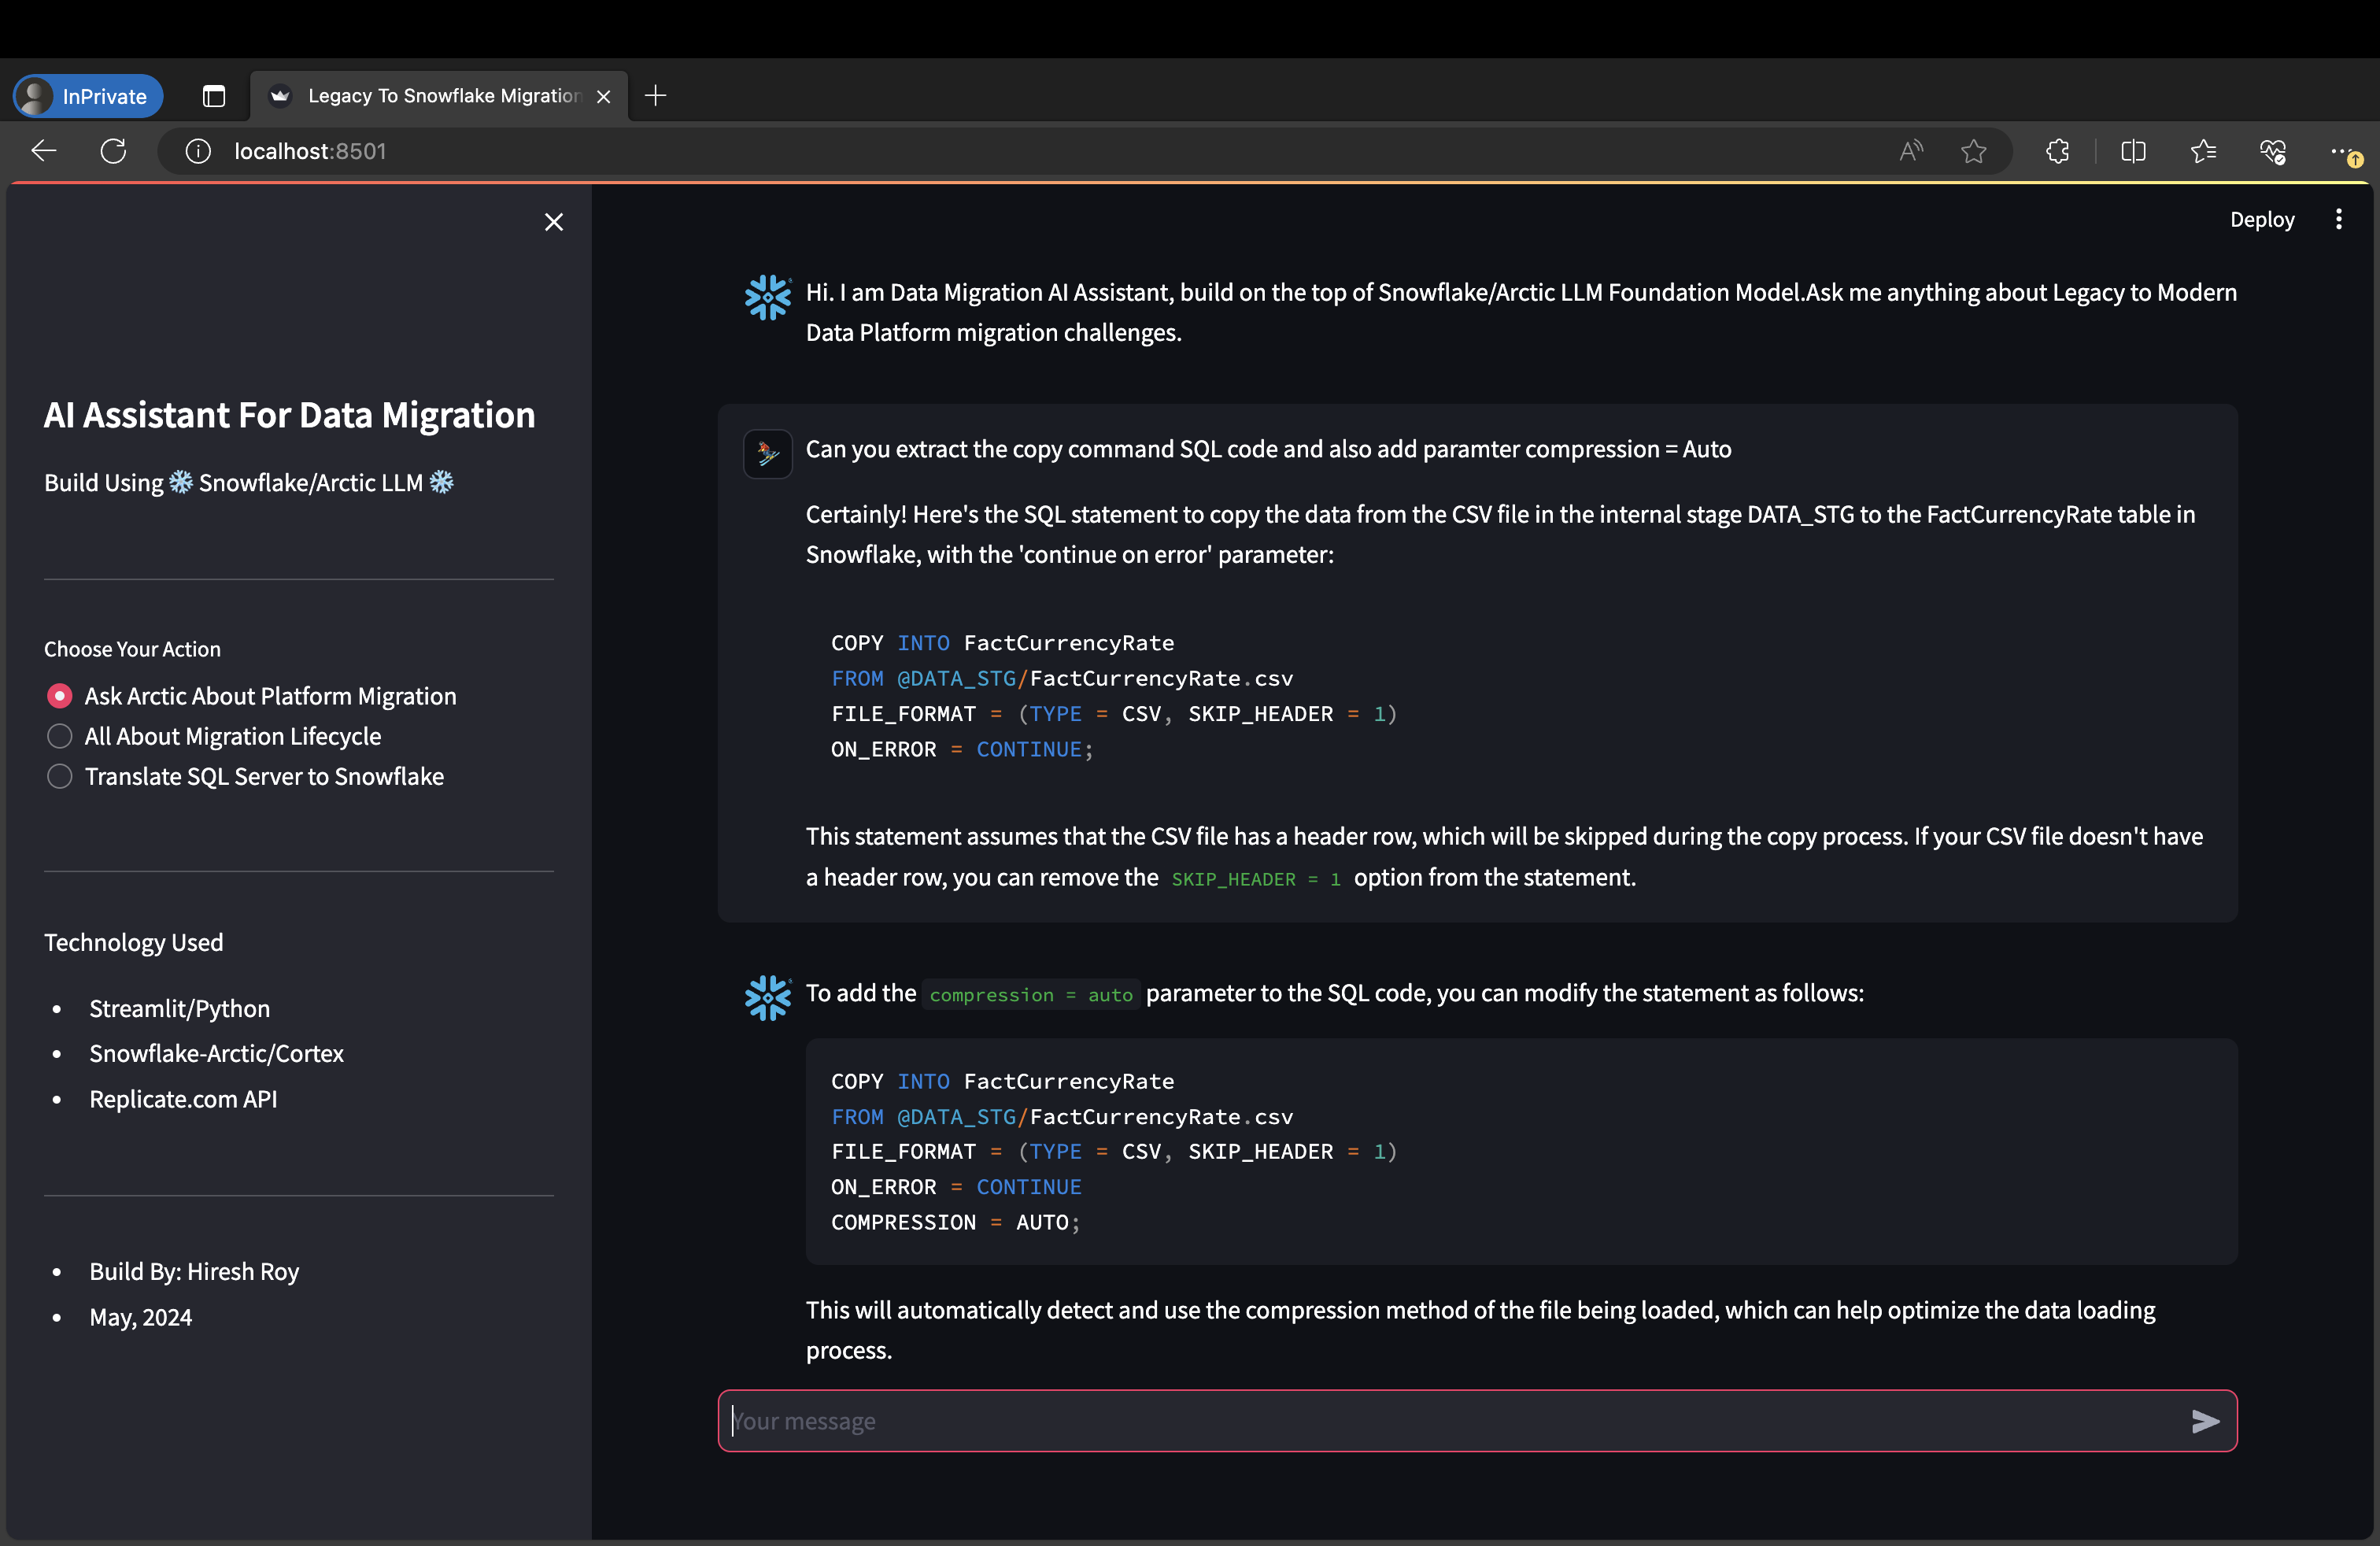Viewport: 2380px width, 1546px height.
Task: Open Read aloud icon in address bar
Action: pos(1910,151)
